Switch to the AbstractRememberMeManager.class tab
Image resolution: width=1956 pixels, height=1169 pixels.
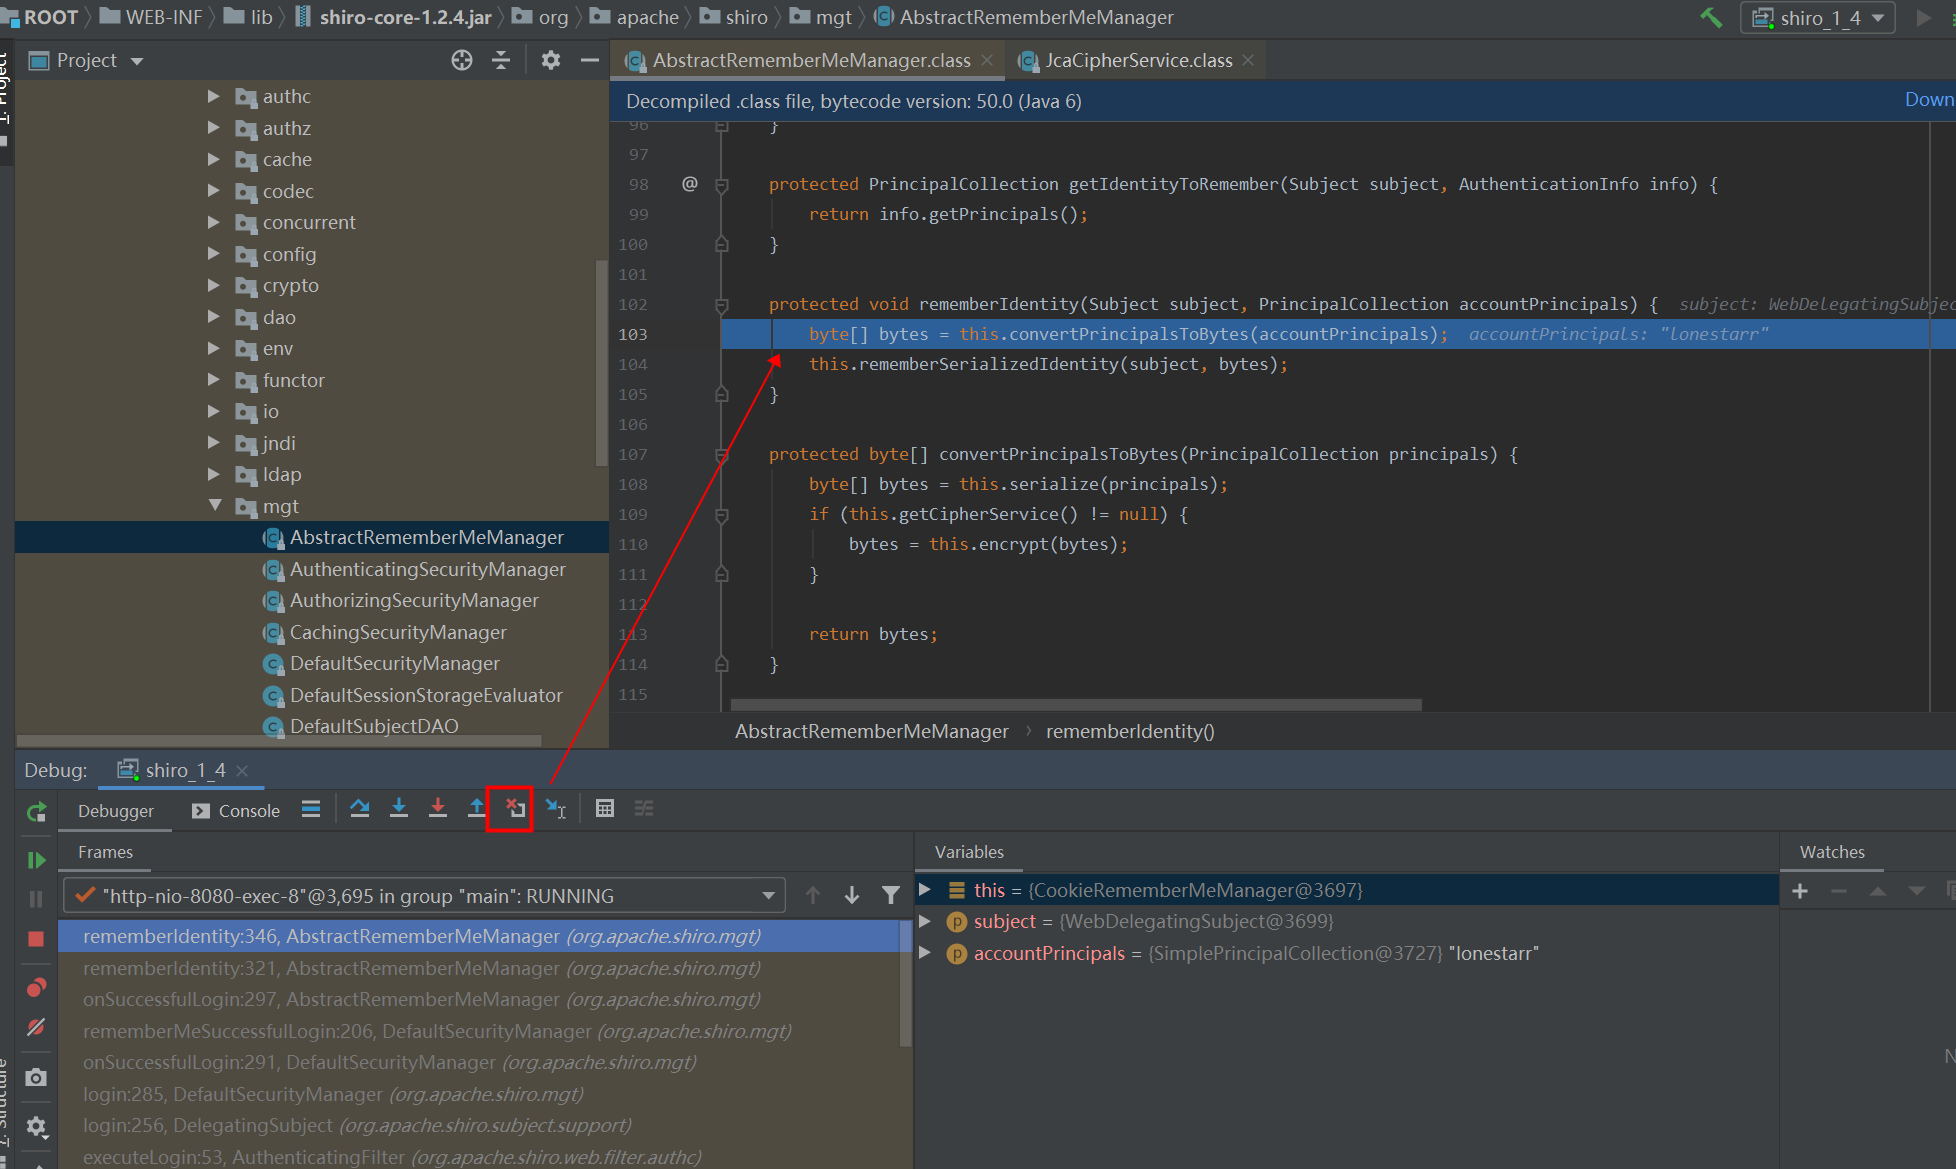(811, 60)
